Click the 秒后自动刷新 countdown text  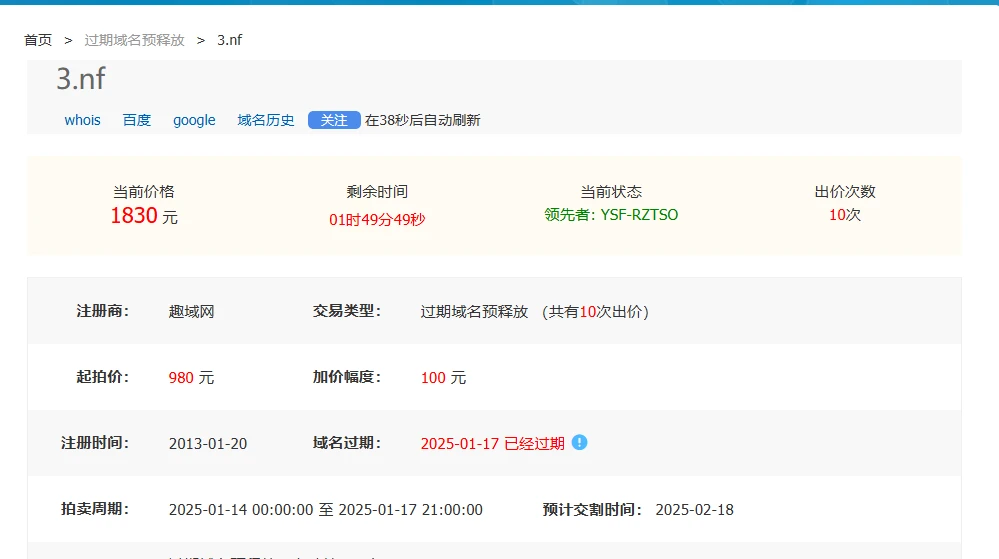(422, 120)
